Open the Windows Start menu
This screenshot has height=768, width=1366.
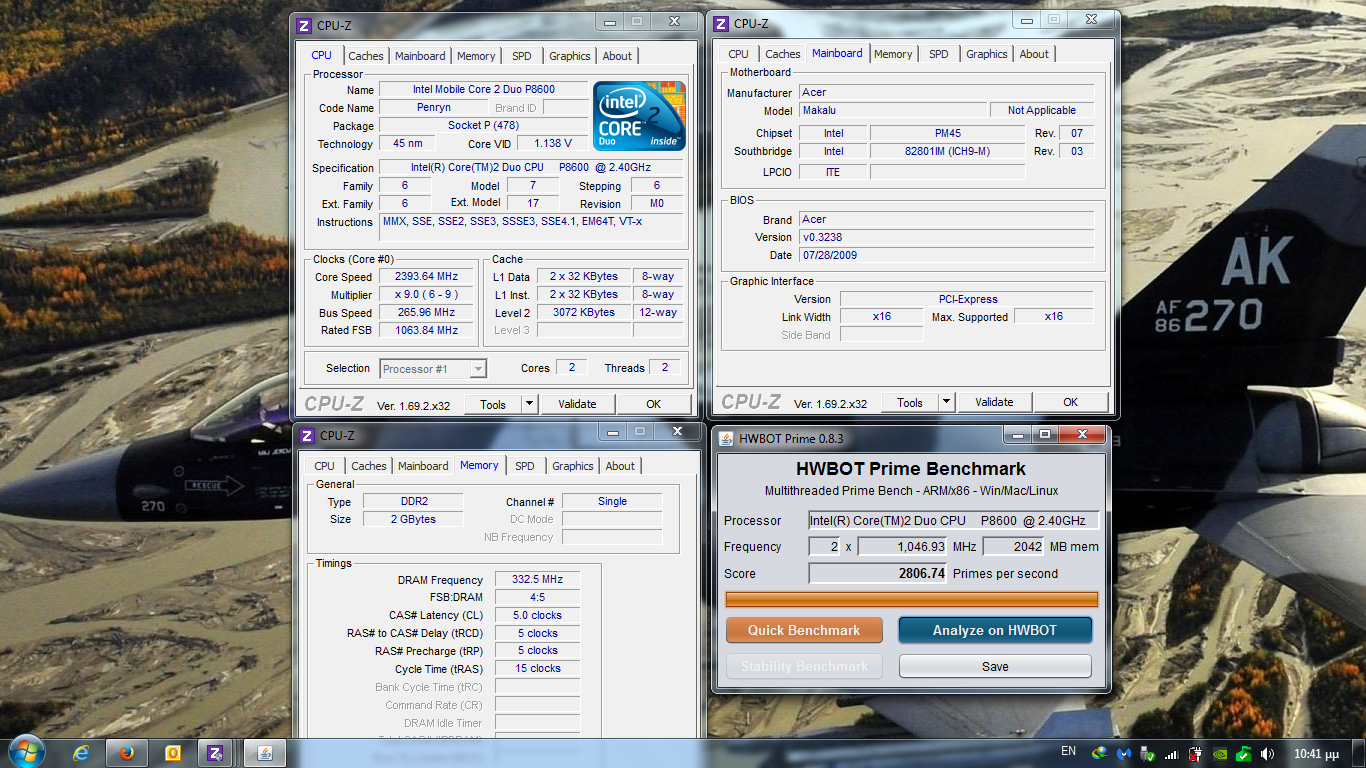(26, 753)
